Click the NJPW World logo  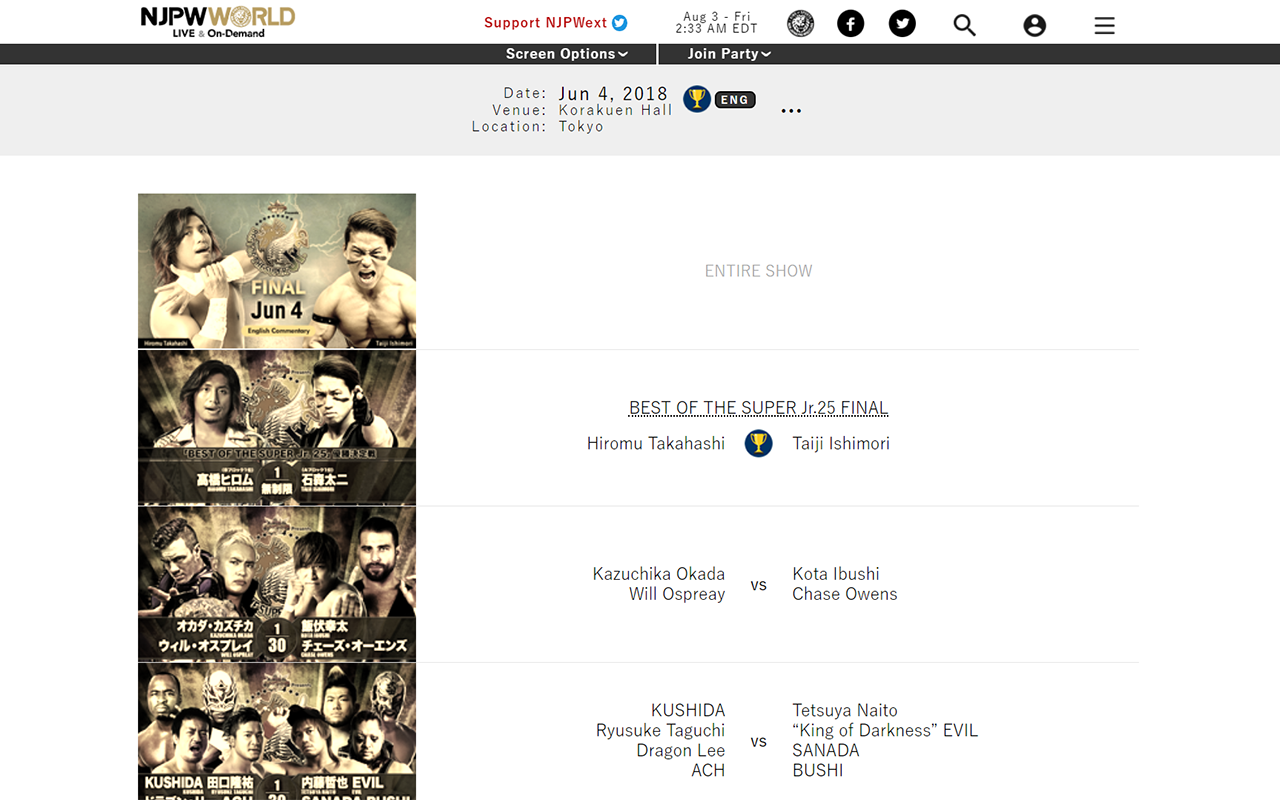click(218, 21)
